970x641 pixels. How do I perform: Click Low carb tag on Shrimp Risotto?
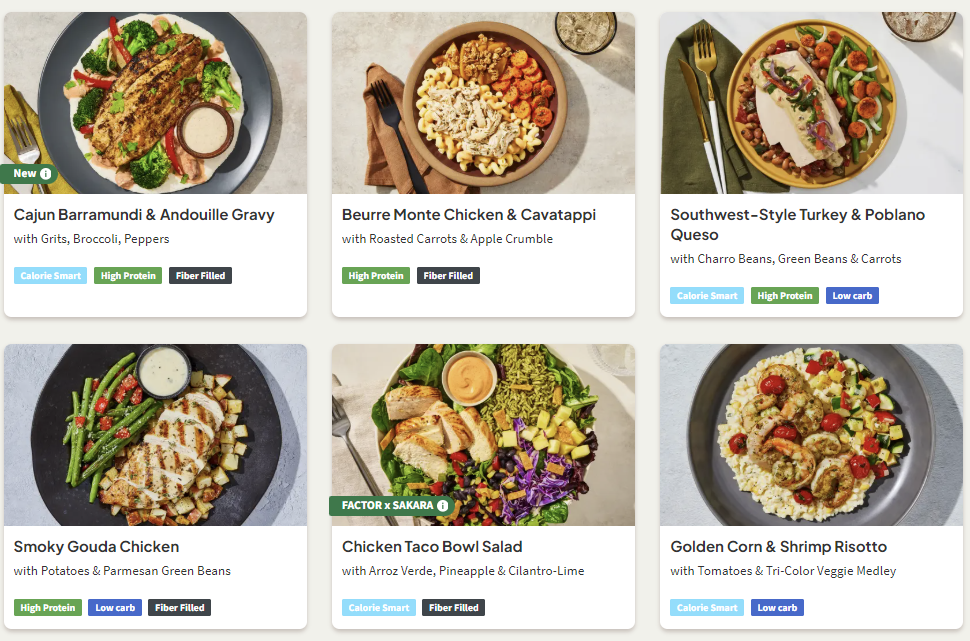[x=777, y=608]
